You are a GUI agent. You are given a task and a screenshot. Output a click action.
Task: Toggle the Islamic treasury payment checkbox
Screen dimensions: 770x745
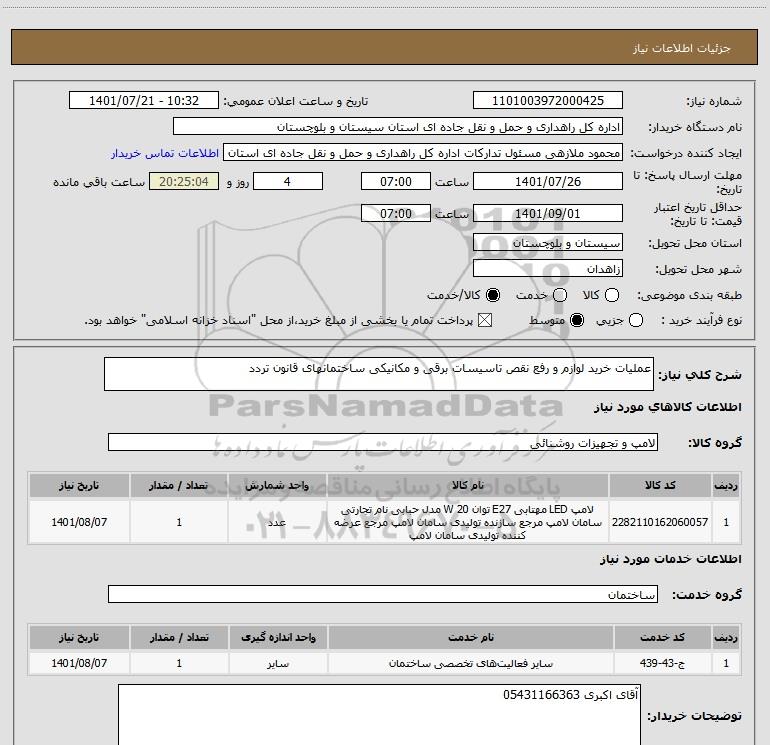[x=485, y=321]
